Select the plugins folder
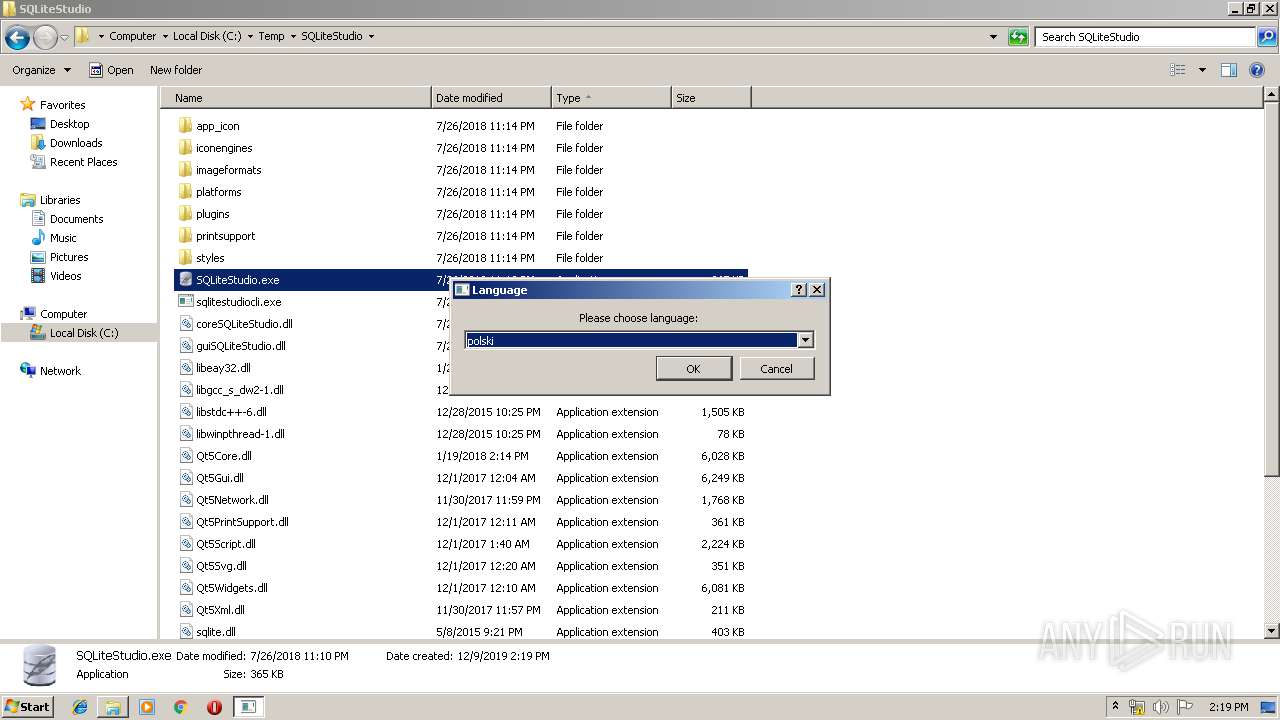The image size is (1280, 720). (x=212, y=214)
